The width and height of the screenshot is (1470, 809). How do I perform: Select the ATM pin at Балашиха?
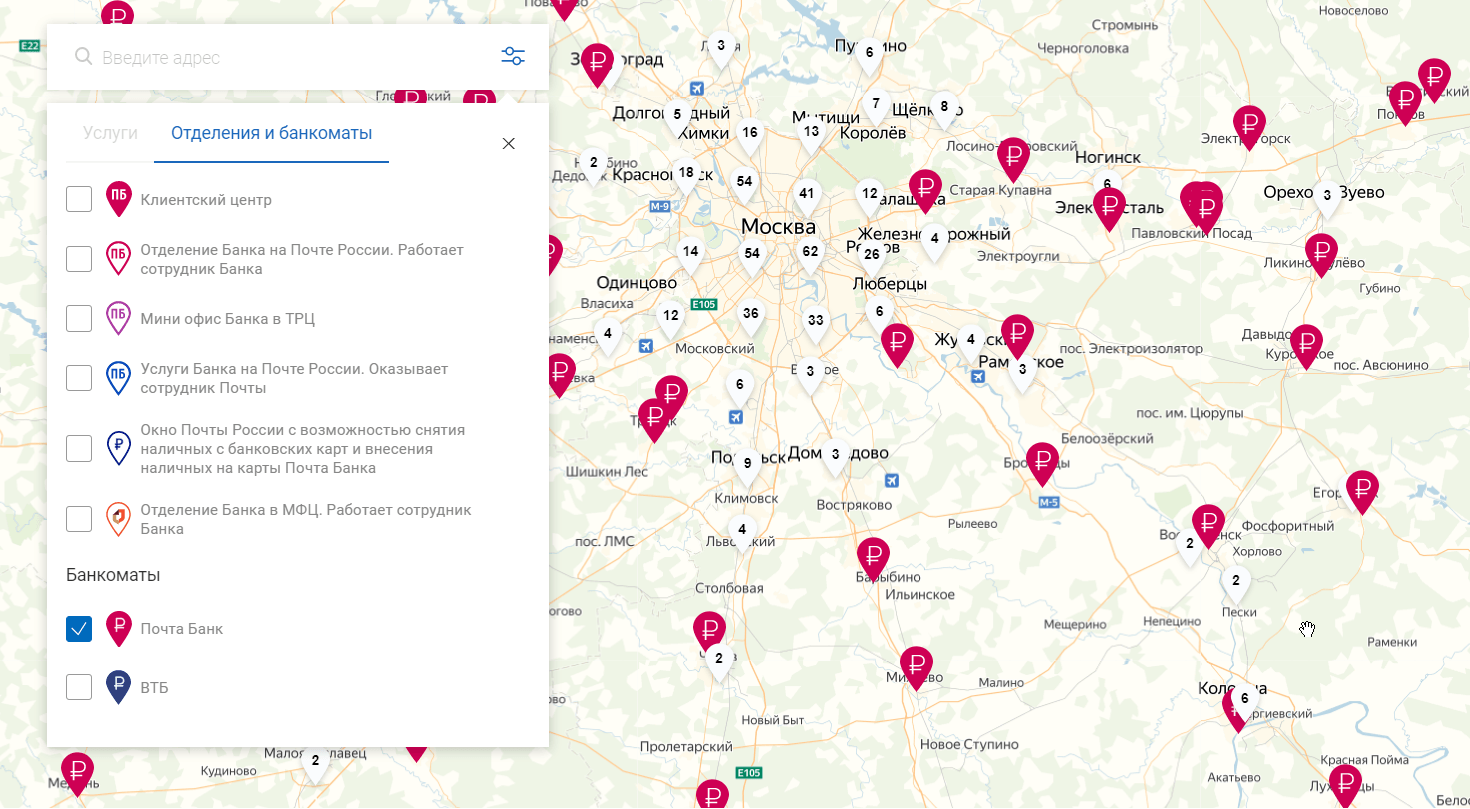click(926, 190)
